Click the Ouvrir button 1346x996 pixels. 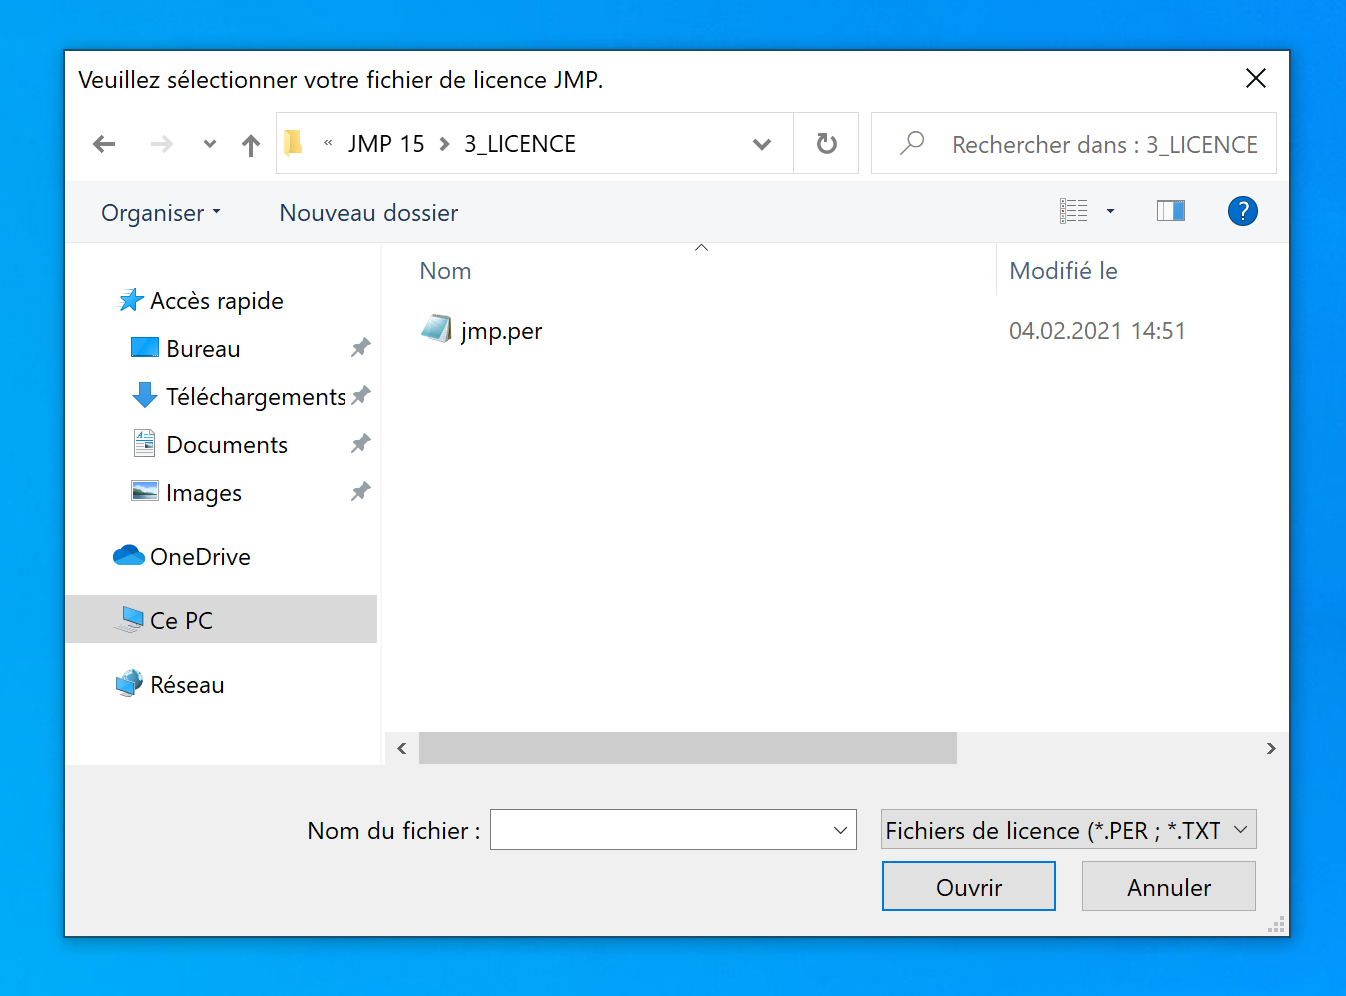pyautogui.click(x=968, y=887)
